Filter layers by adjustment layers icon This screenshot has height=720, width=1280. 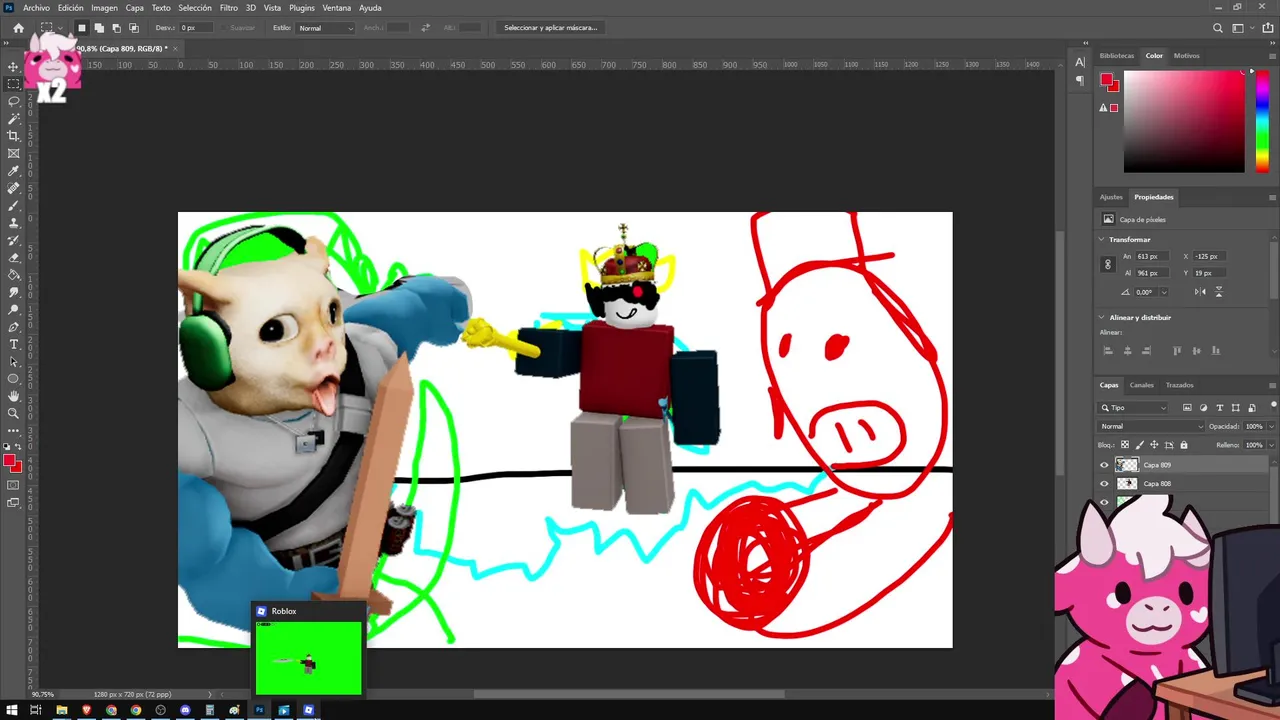coord(1203,408)
